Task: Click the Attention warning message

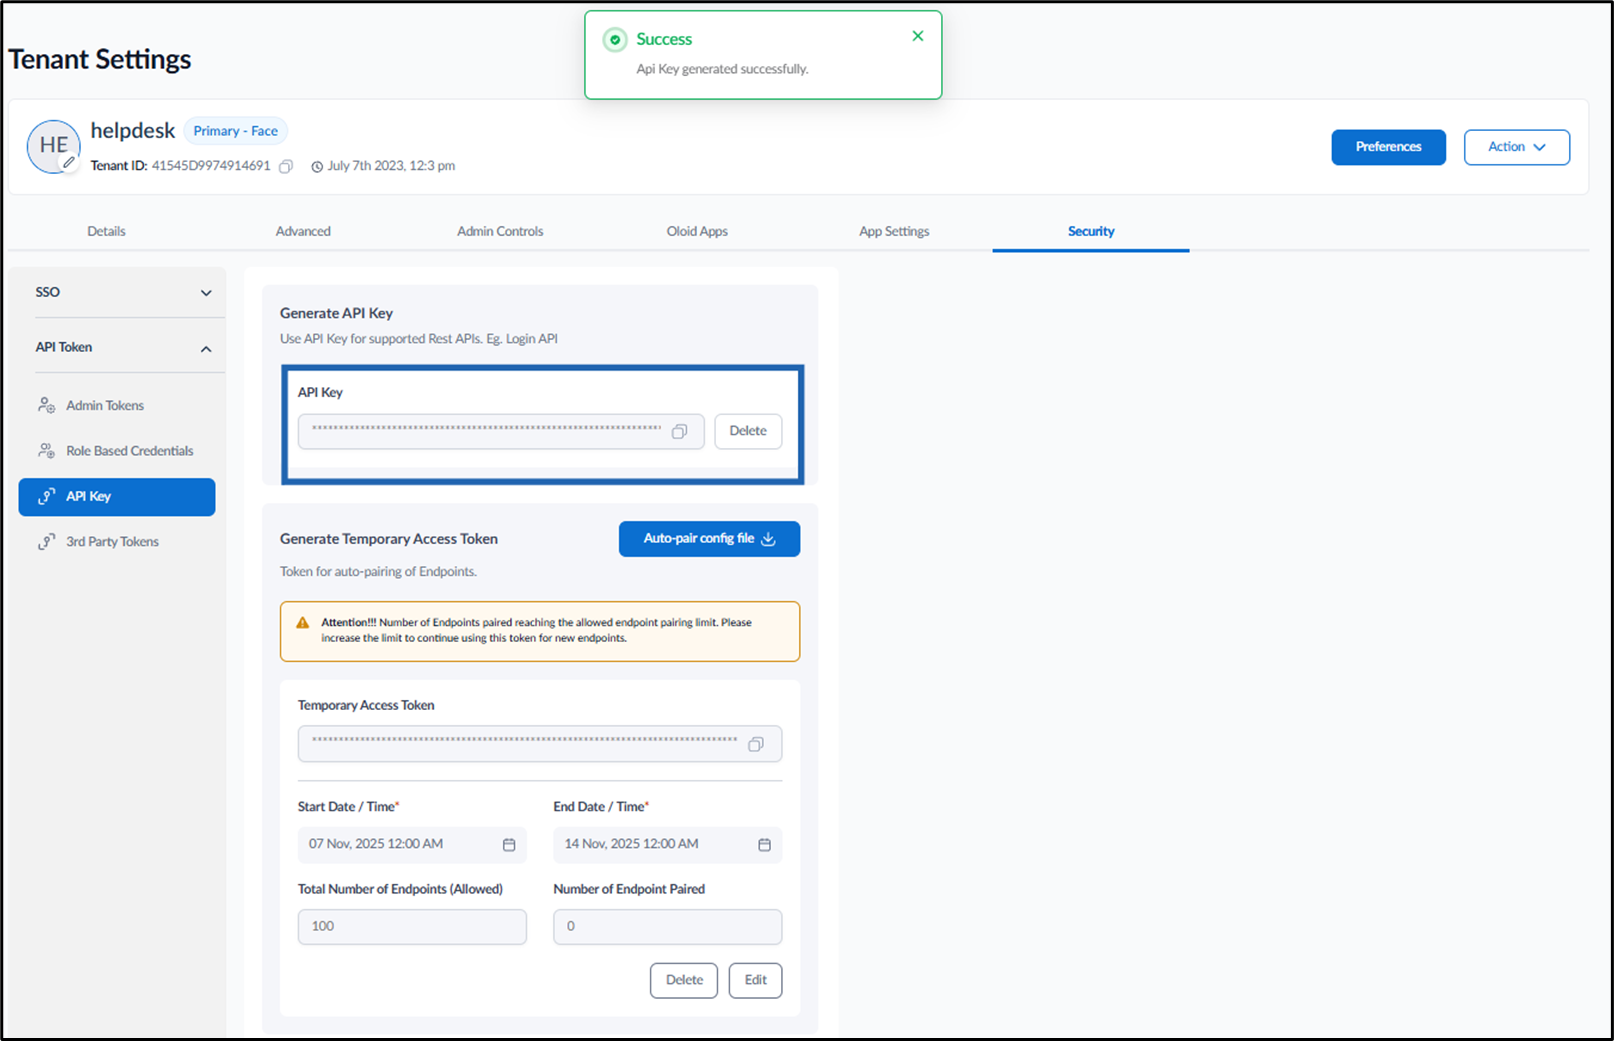Action: [x=540, y=631]
